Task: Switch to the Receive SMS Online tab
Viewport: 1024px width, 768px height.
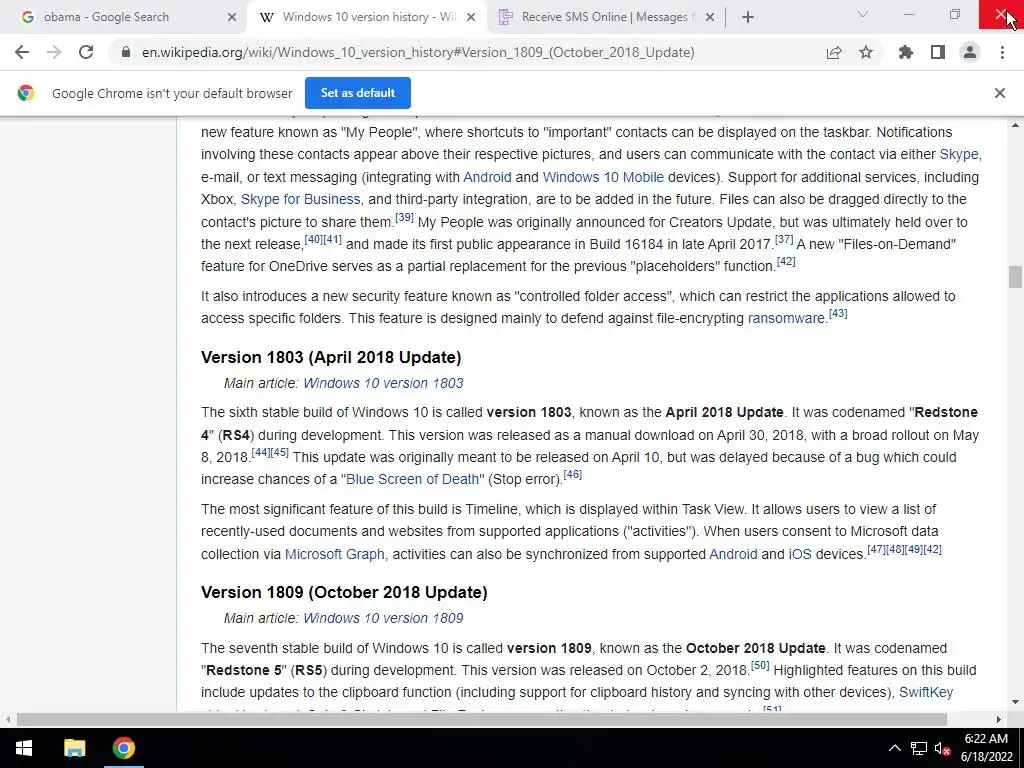Action: [604, 17]
